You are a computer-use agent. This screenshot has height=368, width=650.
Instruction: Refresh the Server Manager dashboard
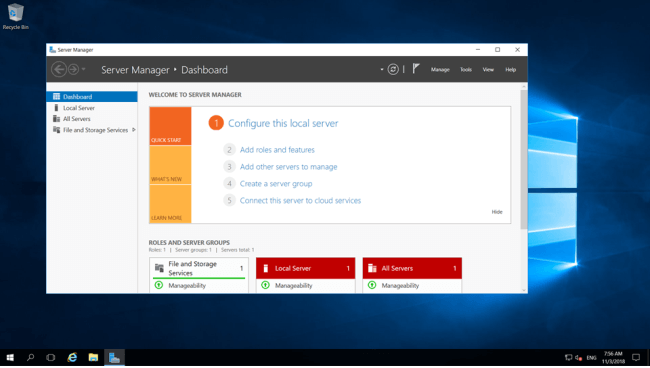393,69
